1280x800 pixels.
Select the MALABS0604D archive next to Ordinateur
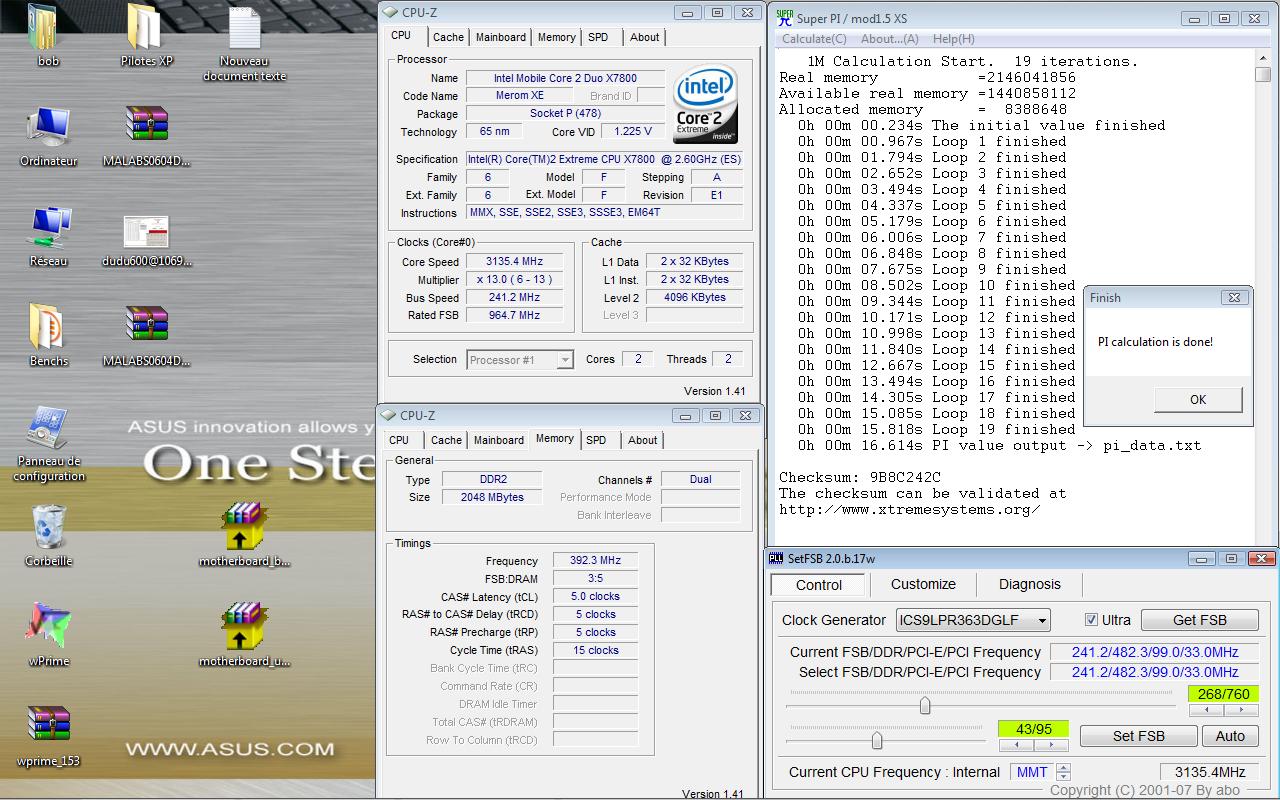point(146,124)
